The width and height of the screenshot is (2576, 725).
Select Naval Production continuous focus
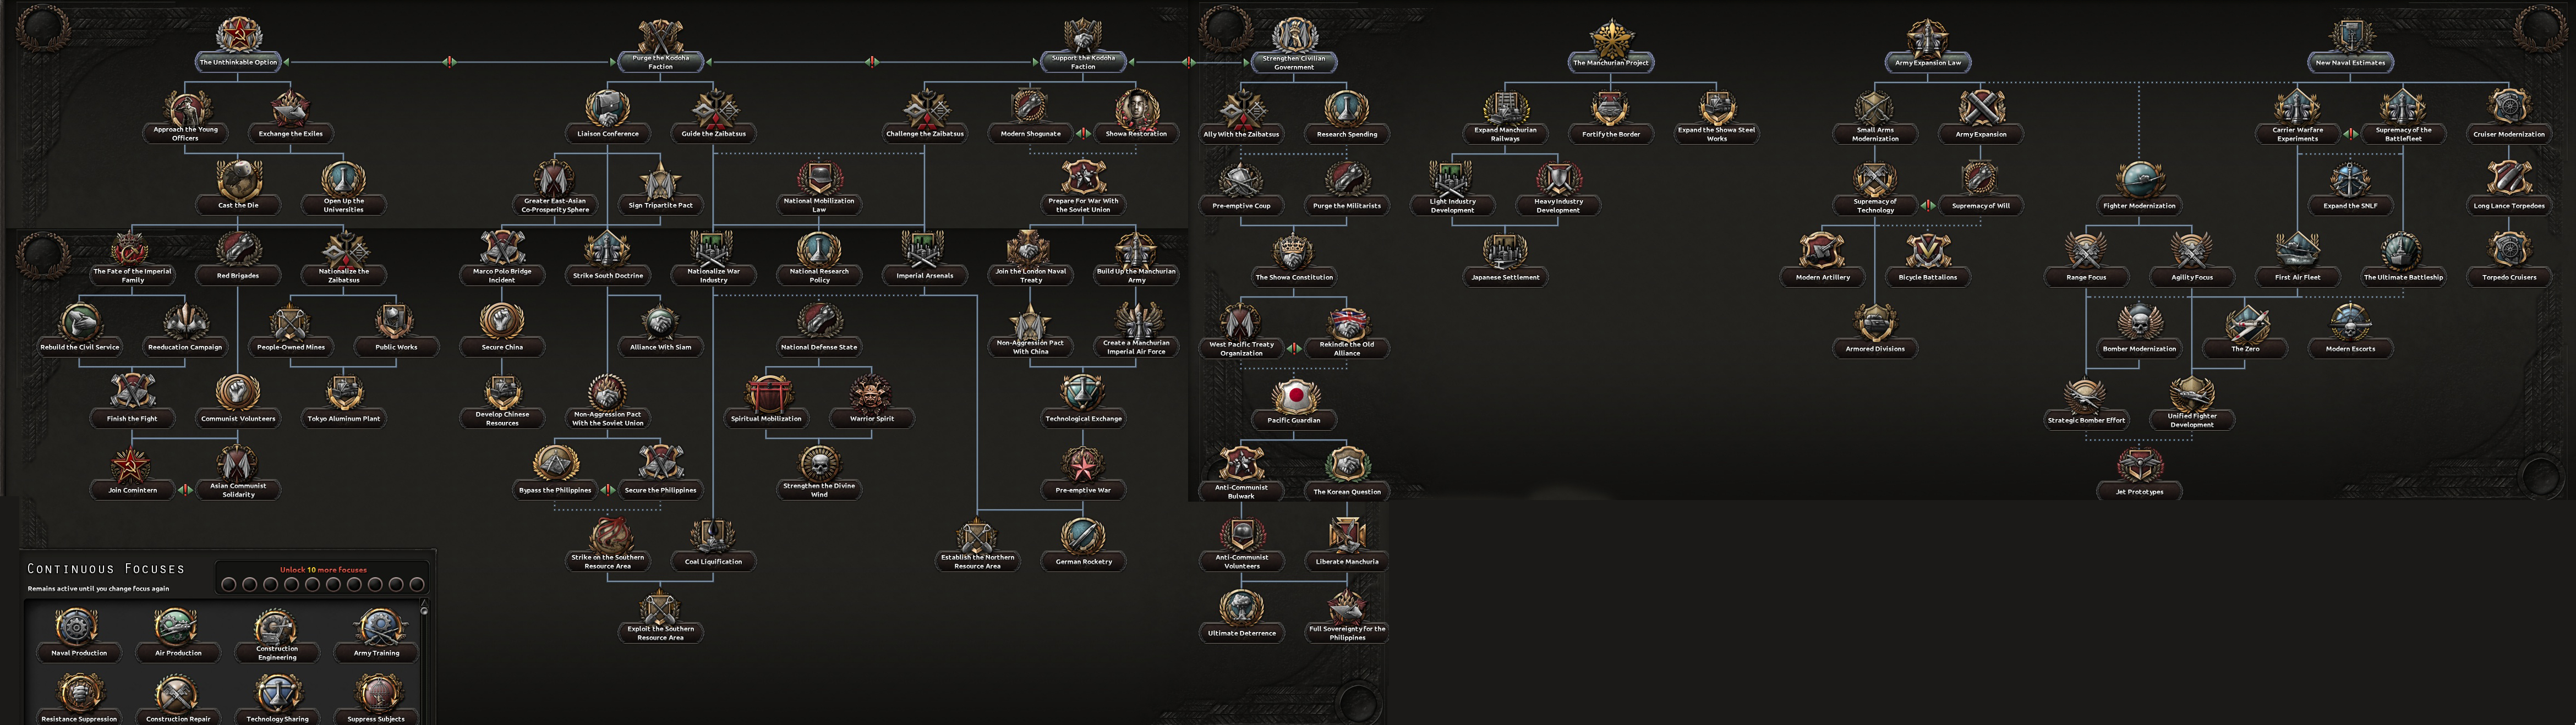(x=78, y=634)
